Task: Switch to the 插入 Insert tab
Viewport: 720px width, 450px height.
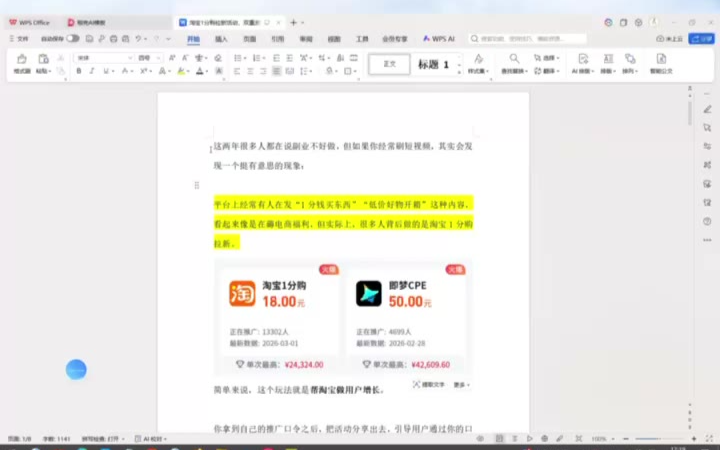Action: pyautogui.click(x=221, y=38)
